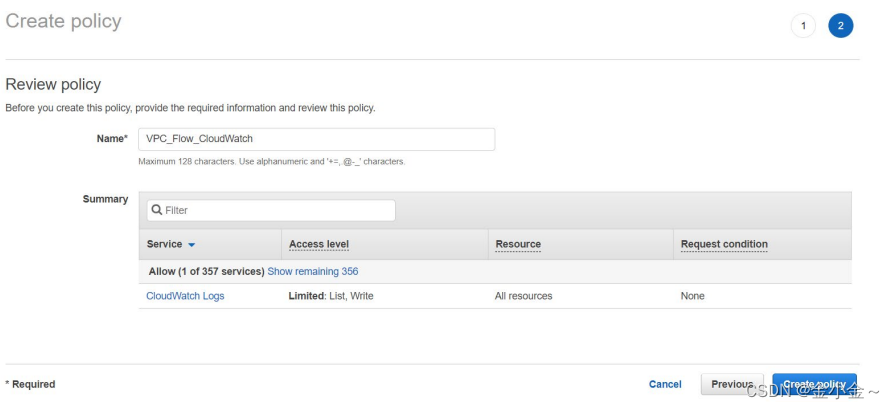
Task: Click the Access level column header
Action: (318, 244)
